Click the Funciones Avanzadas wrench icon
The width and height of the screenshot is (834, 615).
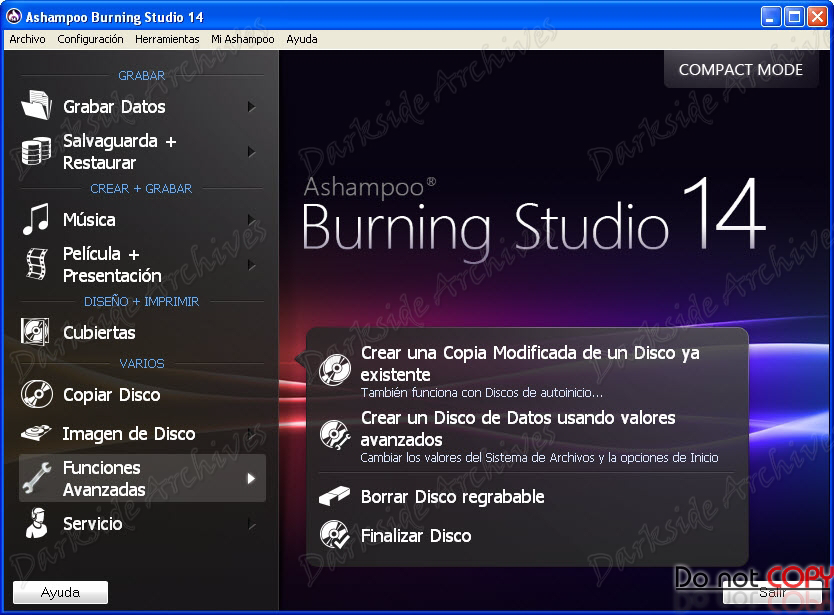coord(37,477)
